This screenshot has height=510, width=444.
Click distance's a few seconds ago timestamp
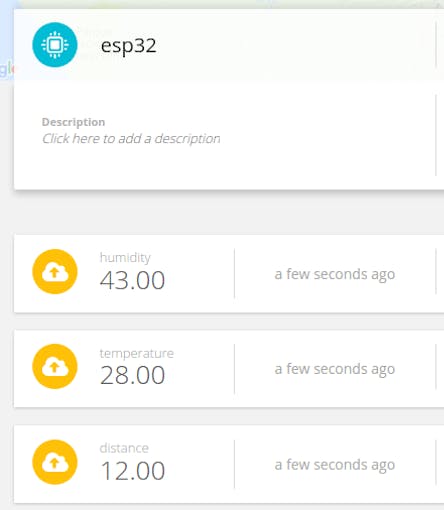click(x=335, y=465)
